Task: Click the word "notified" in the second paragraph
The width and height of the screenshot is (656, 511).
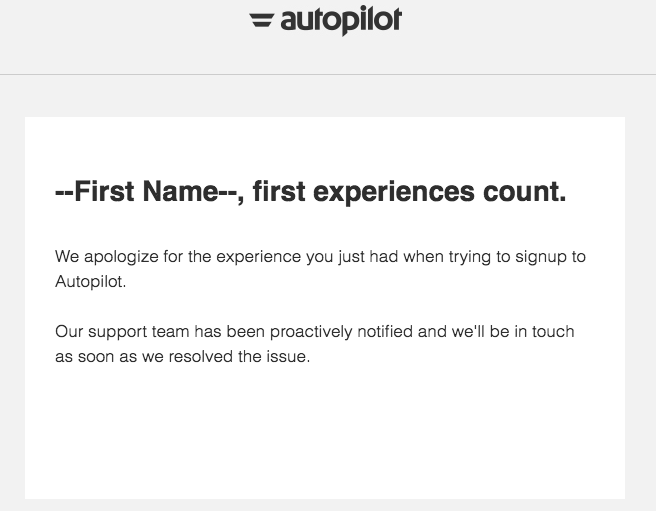Action: (x=385, y=332)
